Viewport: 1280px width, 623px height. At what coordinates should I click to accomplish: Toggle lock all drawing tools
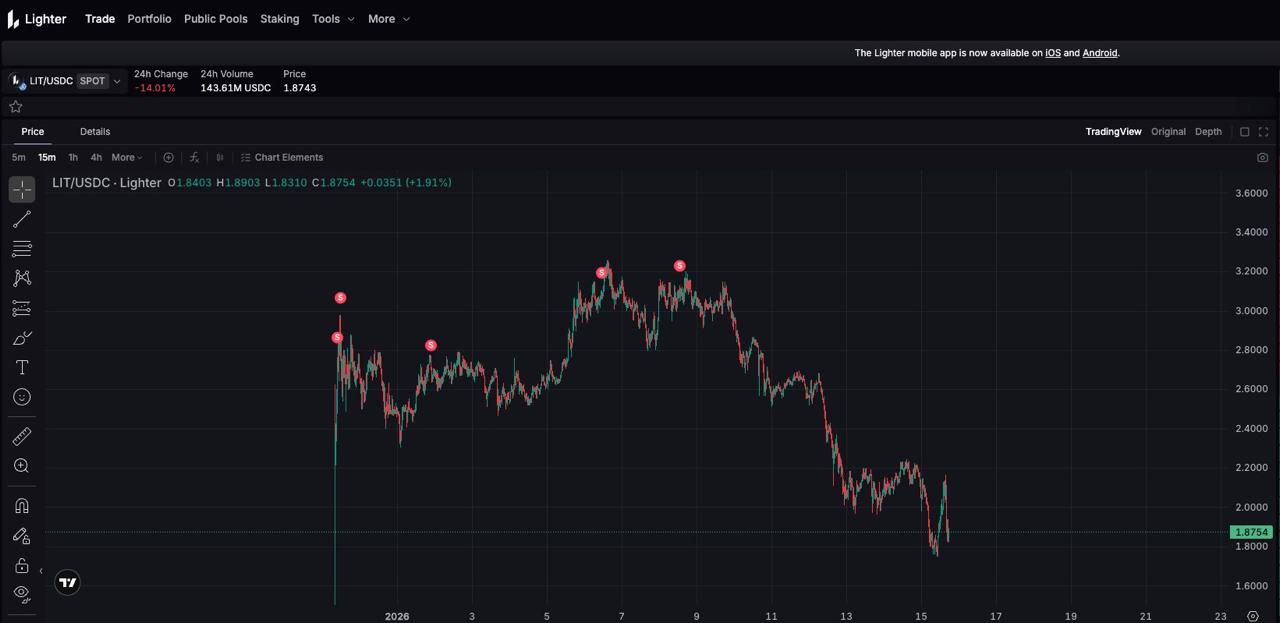22,565
